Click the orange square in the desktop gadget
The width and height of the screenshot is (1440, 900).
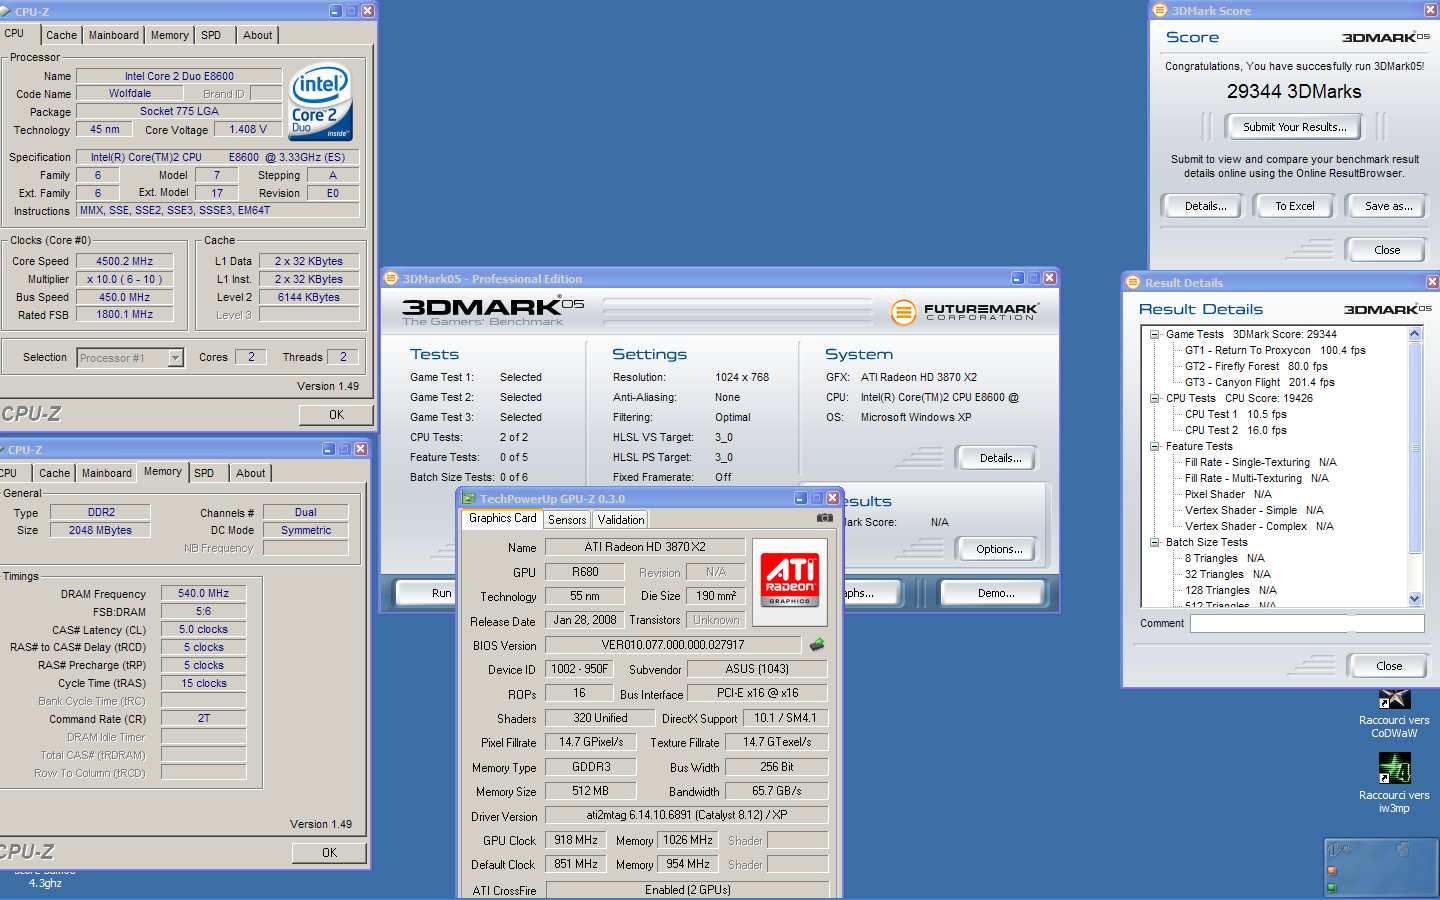click(1331, 871)
